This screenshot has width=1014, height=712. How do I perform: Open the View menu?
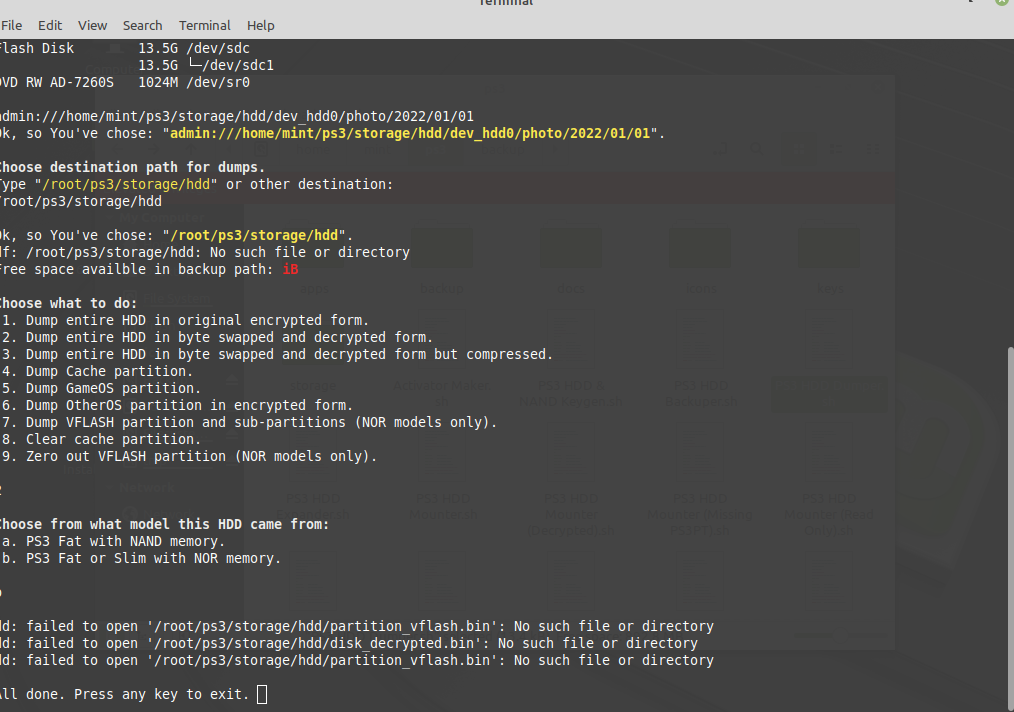click(x=92, y=25)
